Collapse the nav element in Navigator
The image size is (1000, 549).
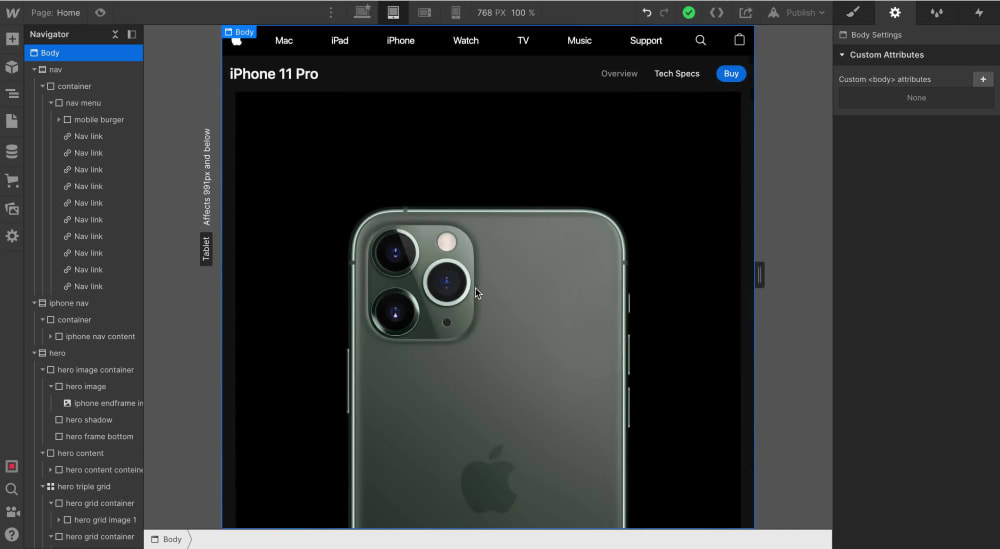(34, 70)
